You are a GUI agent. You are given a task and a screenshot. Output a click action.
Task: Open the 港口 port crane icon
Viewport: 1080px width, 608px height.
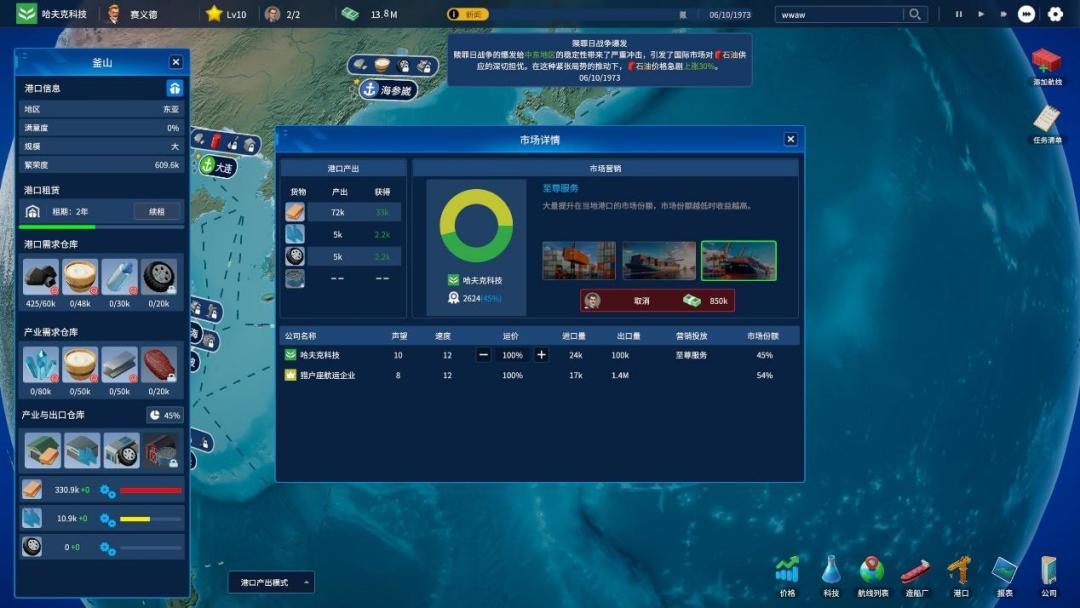coord(960,576)
